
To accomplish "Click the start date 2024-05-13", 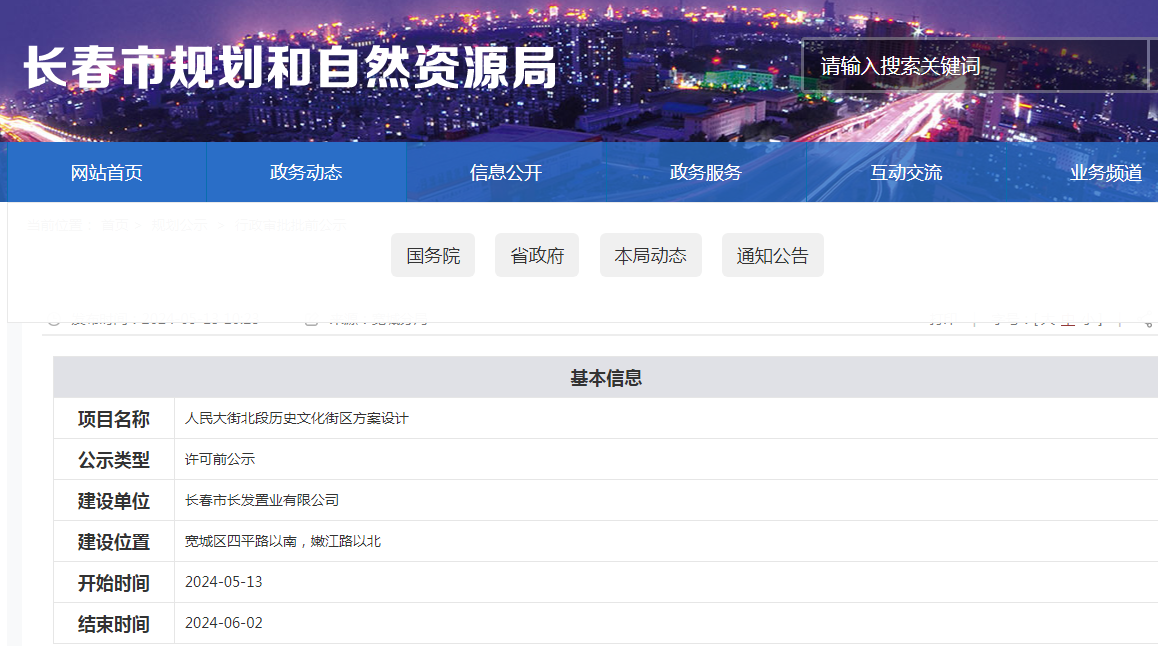I will [x=224, y=582].
